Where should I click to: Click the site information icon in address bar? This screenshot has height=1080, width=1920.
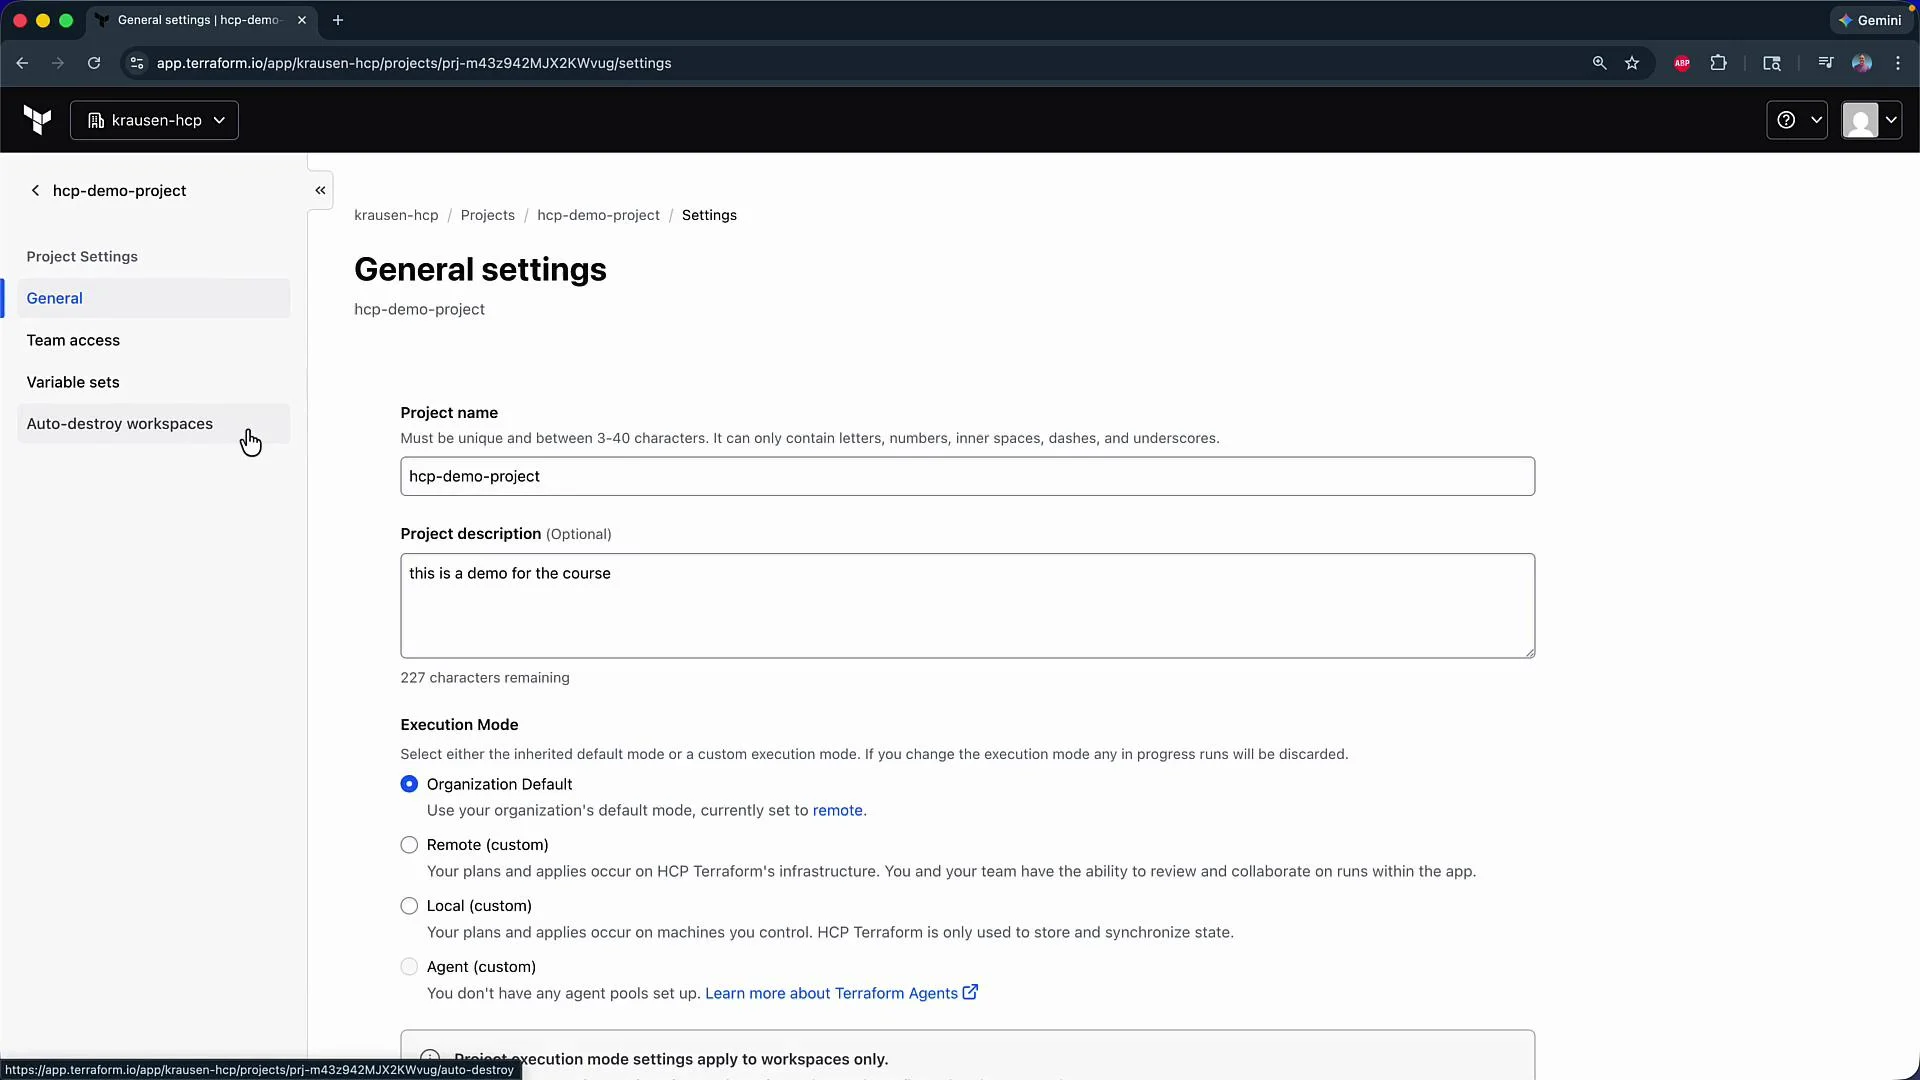coord(137,63)
